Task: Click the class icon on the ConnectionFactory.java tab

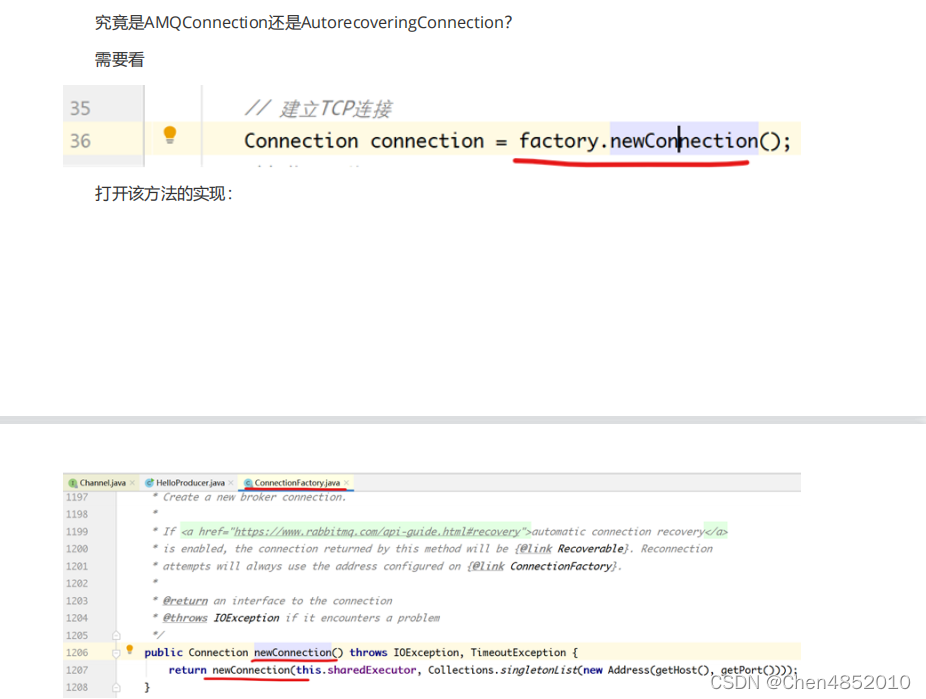Action: [248, 483]
